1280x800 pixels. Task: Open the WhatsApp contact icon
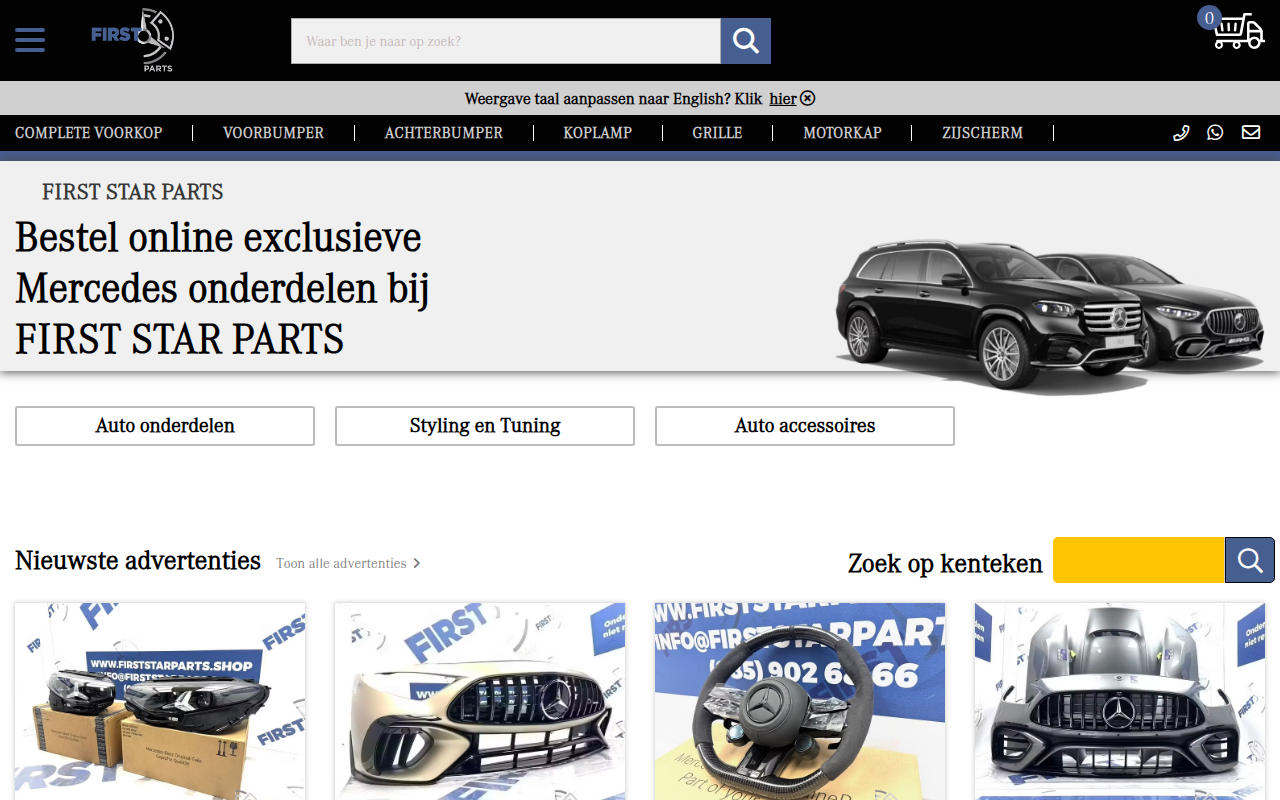(1215, 132)
